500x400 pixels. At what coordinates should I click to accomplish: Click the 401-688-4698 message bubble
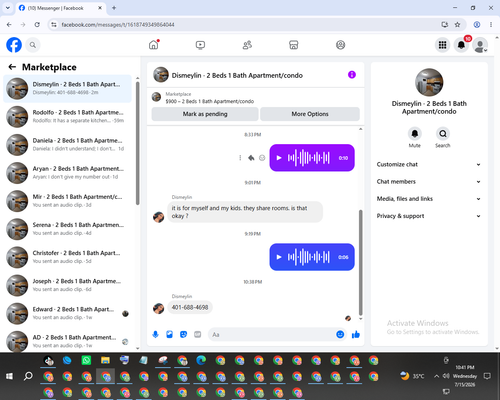click(x=190, y=307)
